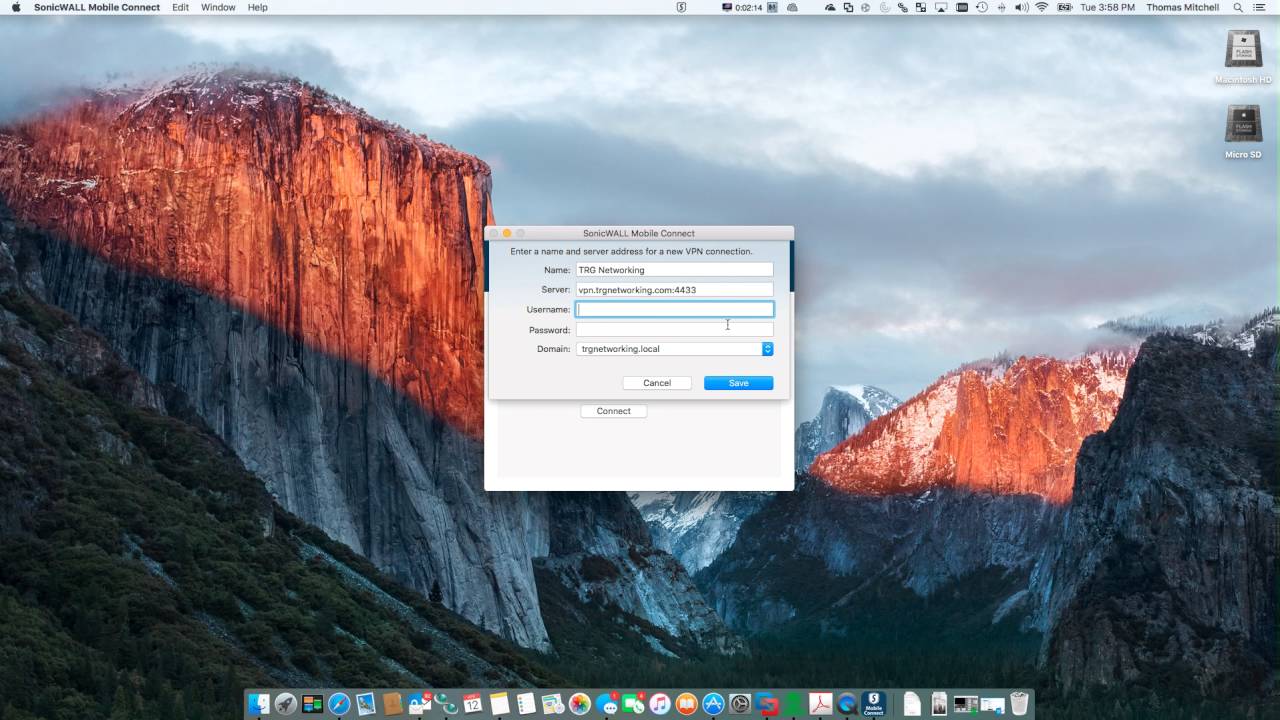Open FaceTime icon in the dock
The width and height of the screenshot is (1280, 720).
pyautogui.click(x=634, y=703)
